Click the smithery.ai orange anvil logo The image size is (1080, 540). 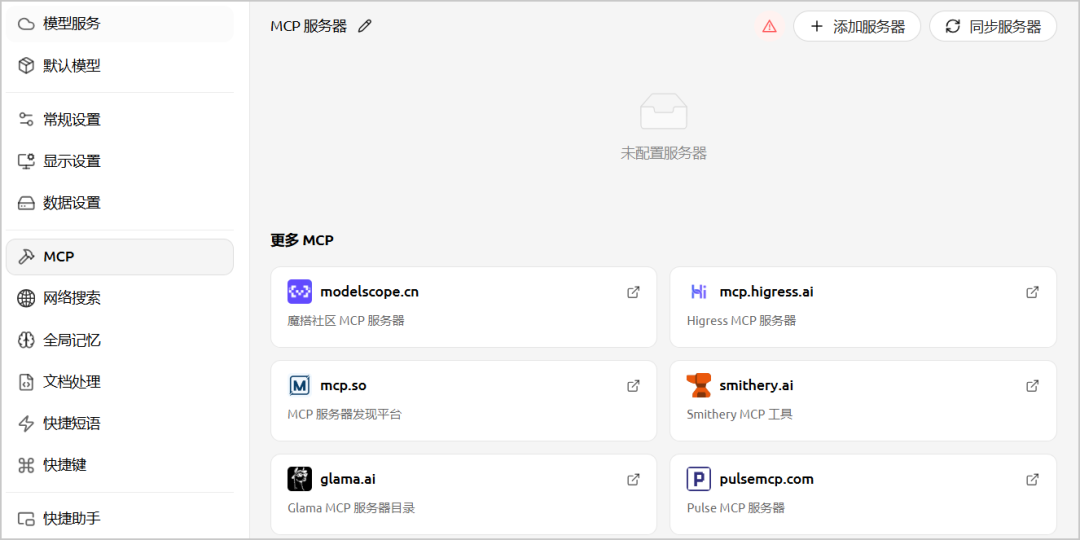click(698, 386)
